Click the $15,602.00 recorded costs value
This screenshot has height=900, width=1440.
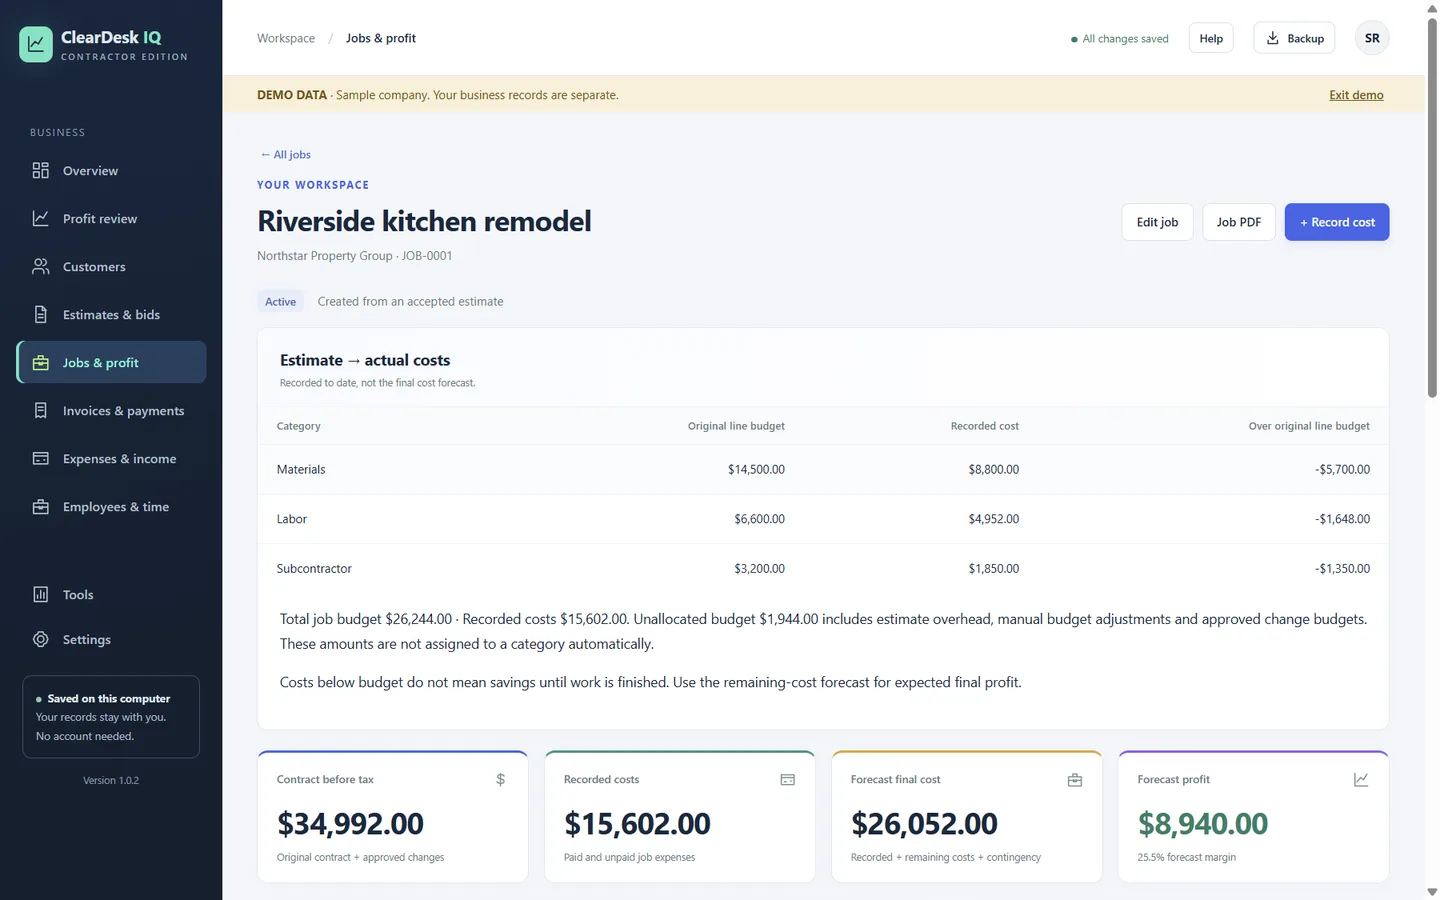click(637, 823)
